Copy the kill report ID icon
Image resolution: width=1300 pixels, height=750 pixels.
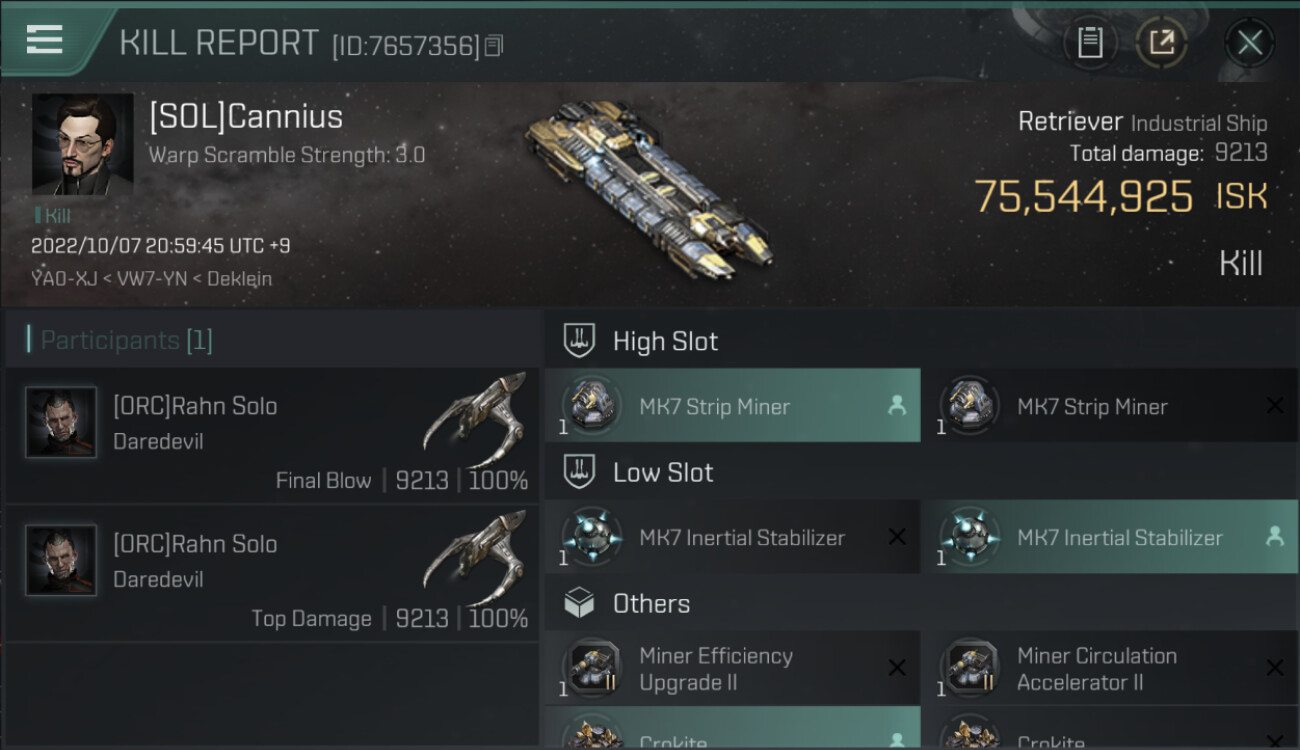click(493, 46)
